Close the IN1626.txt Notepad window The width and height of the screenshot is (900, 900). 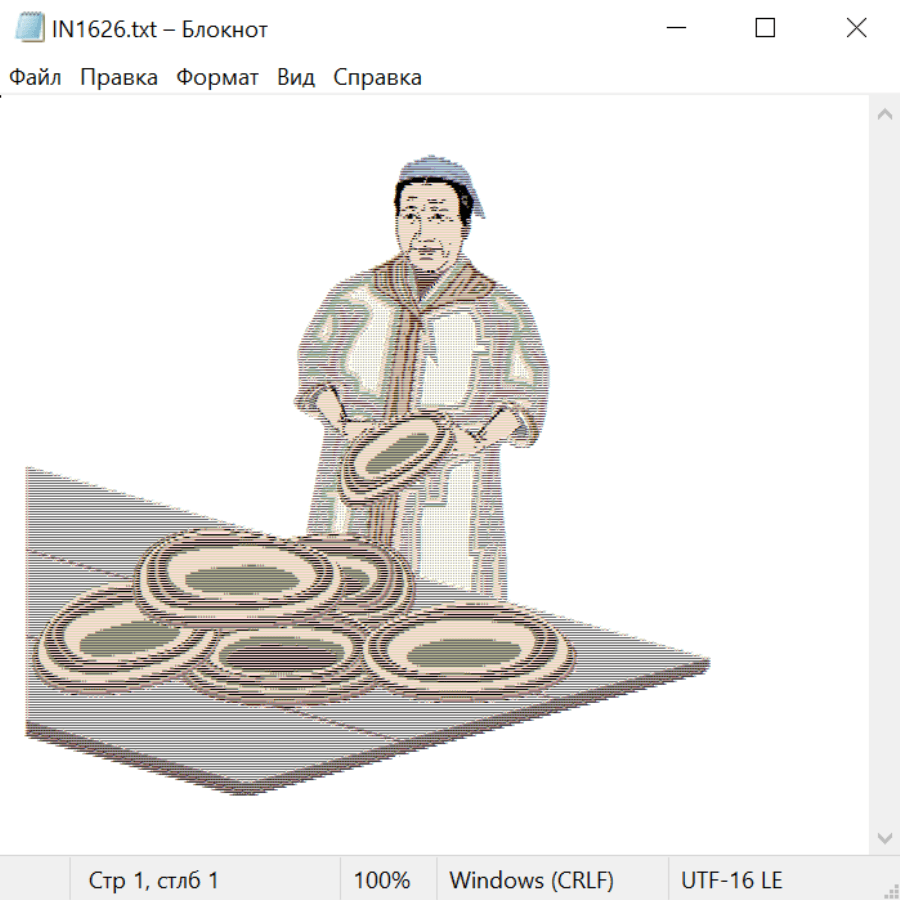coord(856,29)
